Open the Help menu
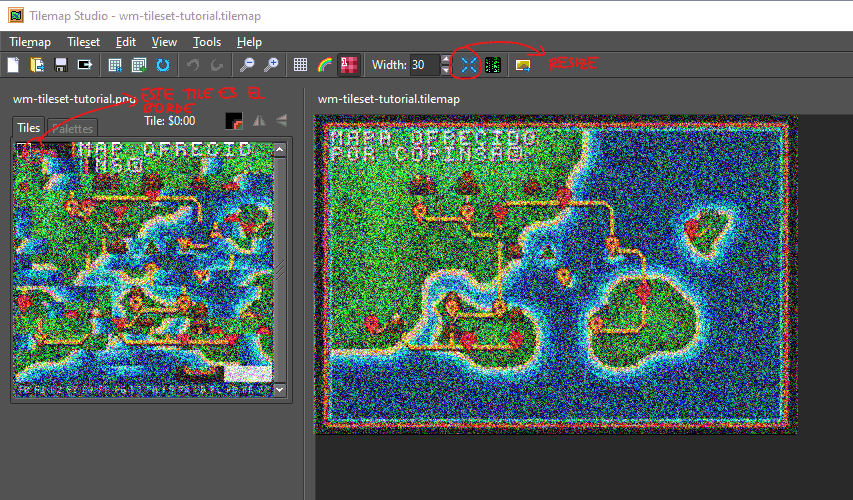 (x=249, y=42)
